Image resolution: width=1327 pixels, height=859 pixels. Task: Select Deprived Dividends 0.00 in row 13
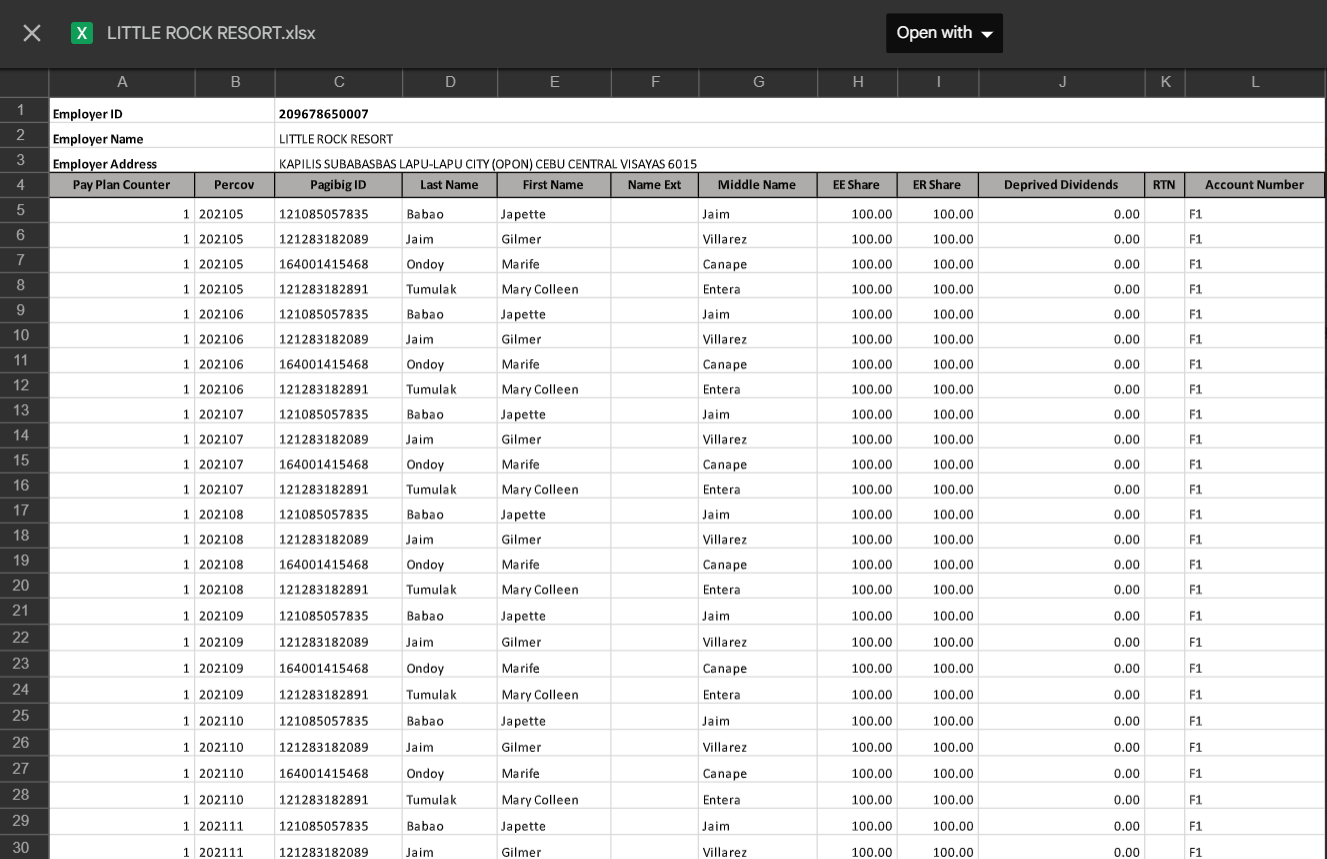(x=1062, y=410)
